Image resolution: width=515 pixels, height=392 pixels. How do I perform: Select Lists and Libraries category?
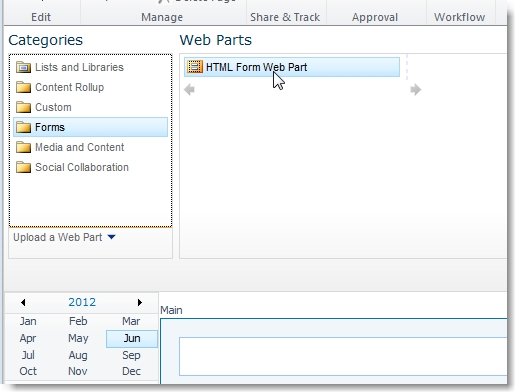click(x=79, y=67)
